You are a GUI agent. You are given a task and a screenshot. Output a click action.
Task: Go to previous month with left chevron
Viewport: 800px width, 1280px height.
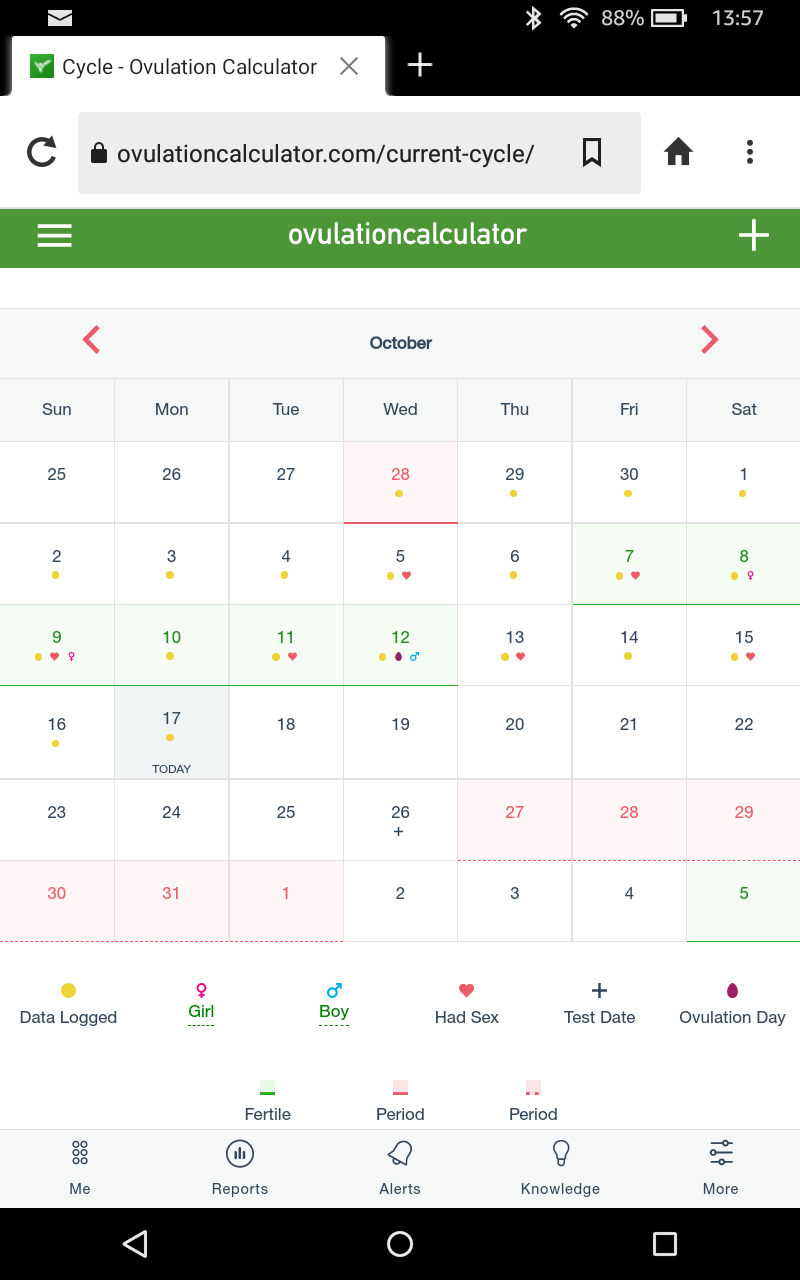pos(91,340)
